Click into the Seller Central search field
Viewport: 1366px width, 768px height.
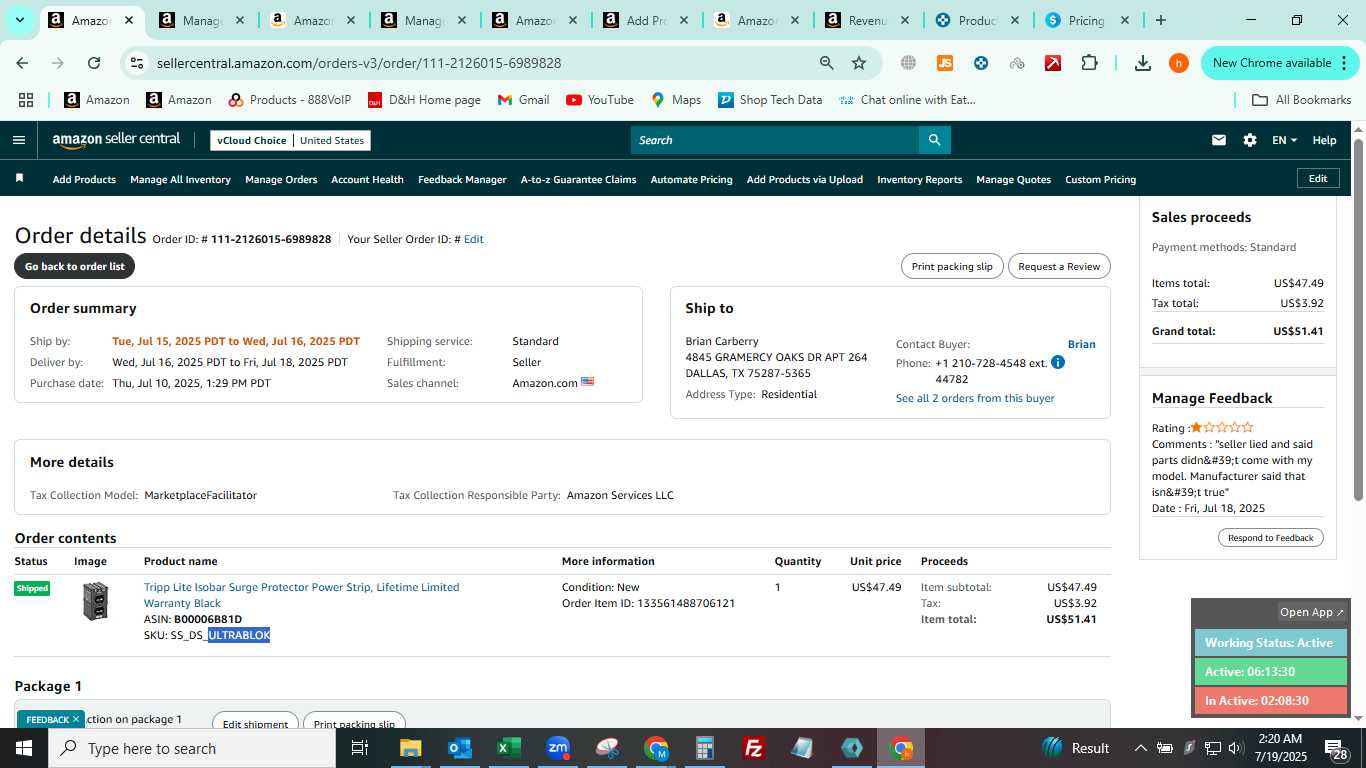pyautogui.click(x=775, y=140)
